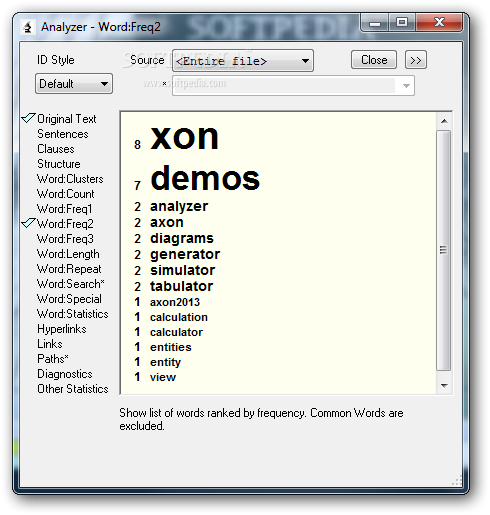This screenshot has height=515, width=490.
Task: Click the word 'entities' in results
Action: (x=171, y=347)
